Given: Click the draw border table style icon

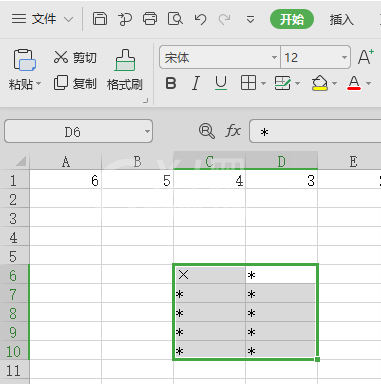Looking at the screenshot, I should (283, 83).
